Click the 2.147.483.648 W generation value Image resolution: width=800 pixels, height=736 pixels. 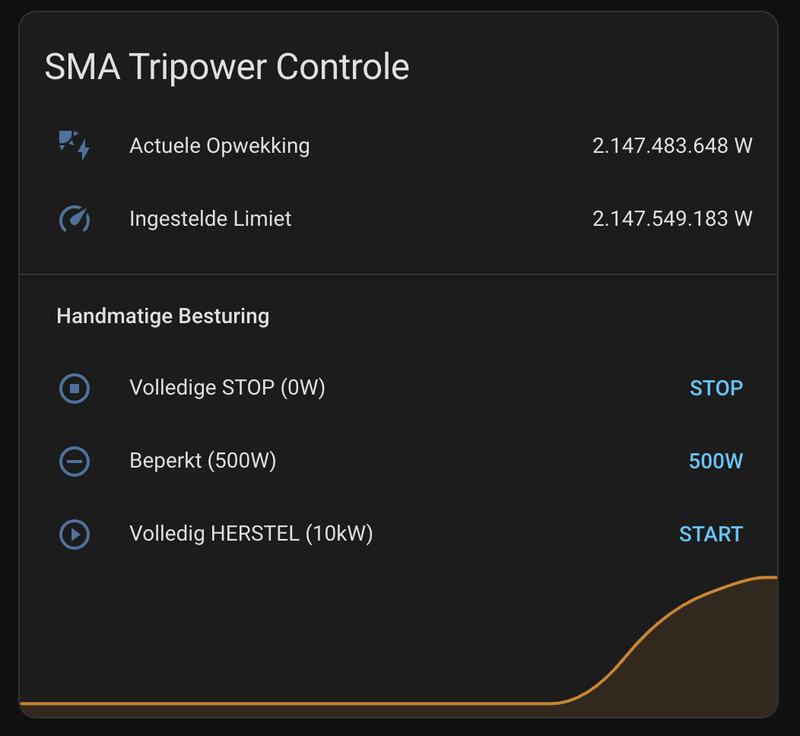(x=672, y=146)
